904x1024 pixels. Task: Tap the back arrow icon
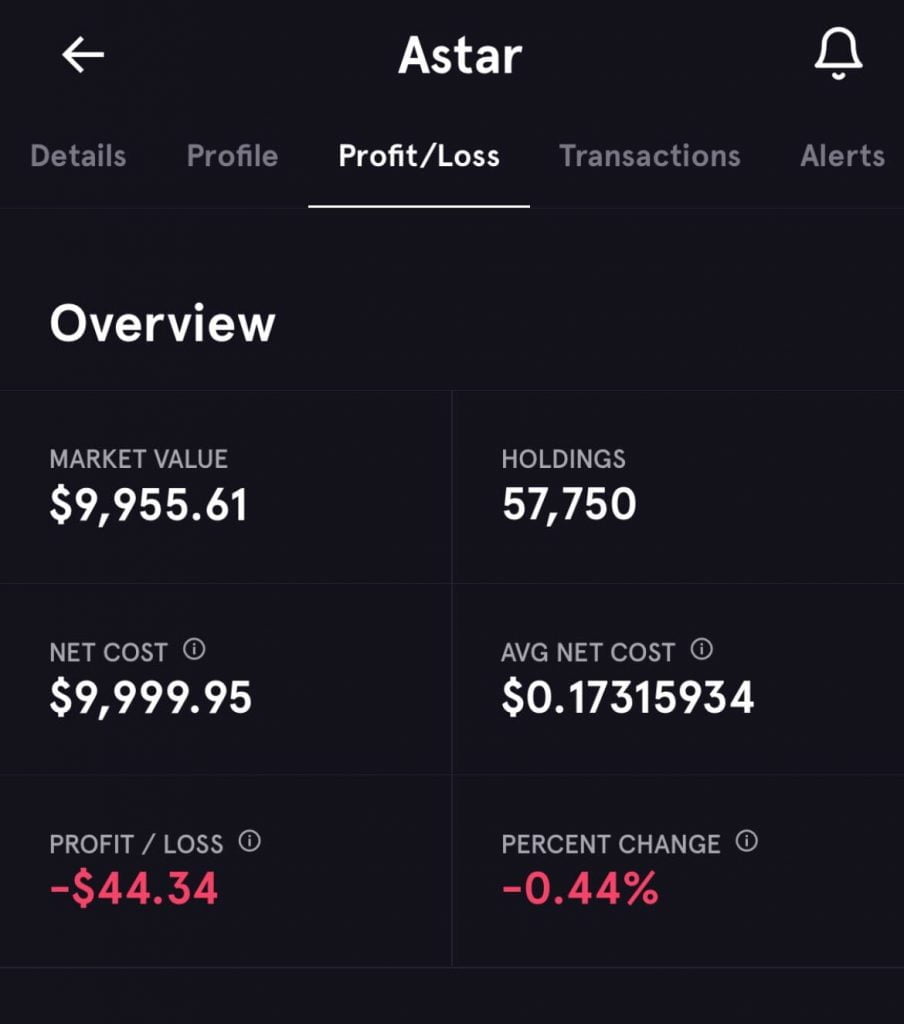[83, 56]
